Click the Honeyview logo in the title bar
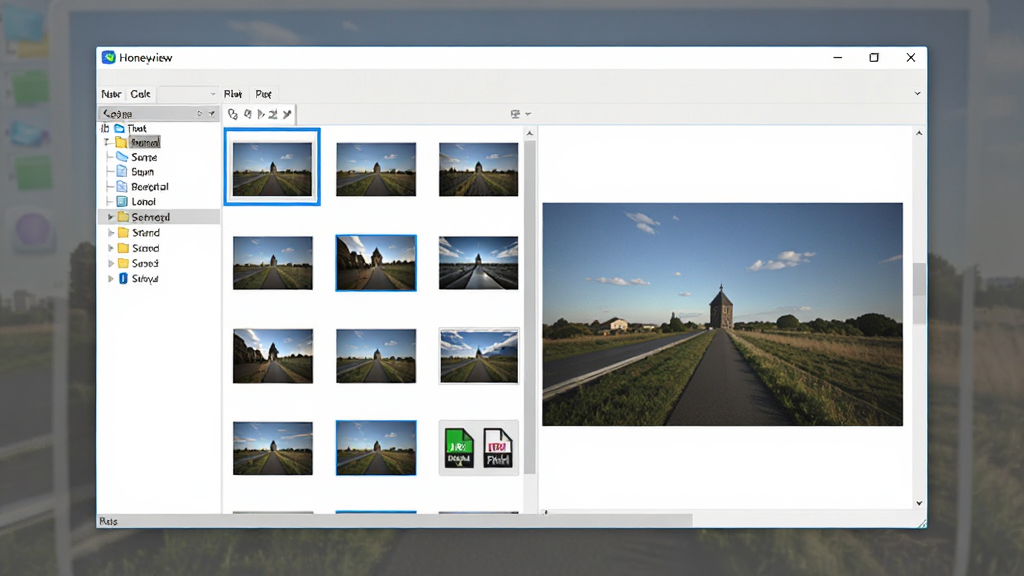 [x=108, y=57]
